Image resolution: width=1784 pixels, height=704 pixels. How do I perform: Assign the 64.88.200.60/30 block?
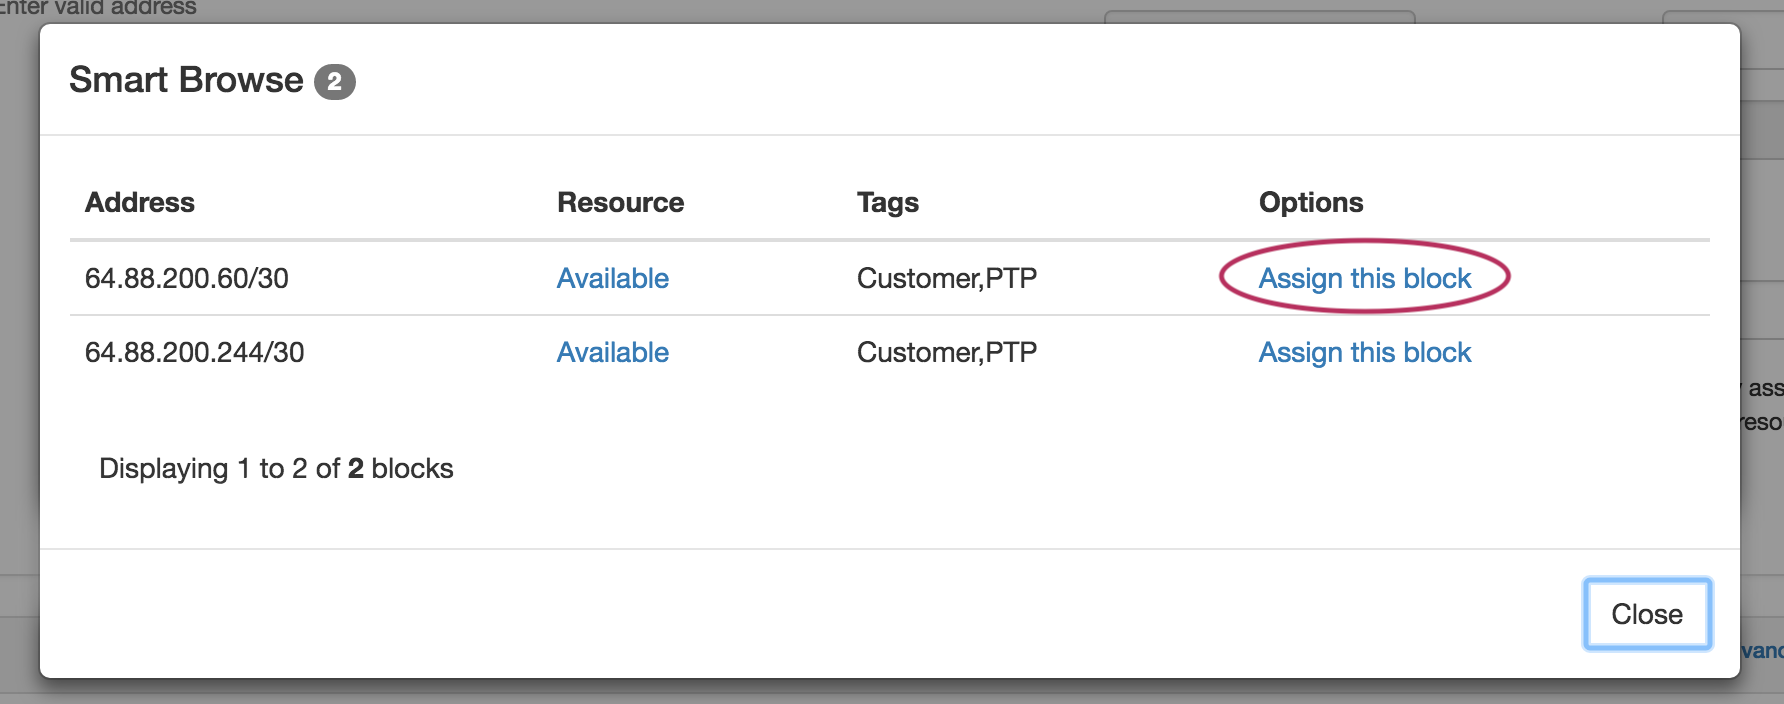coord(1364,278)
